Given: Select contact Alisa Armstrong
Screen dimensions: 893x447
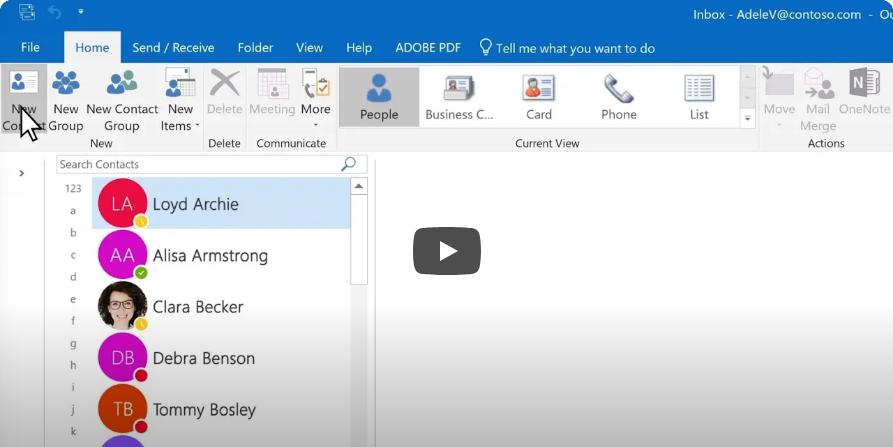Looking at the screenshot, I should pos(221,255).
